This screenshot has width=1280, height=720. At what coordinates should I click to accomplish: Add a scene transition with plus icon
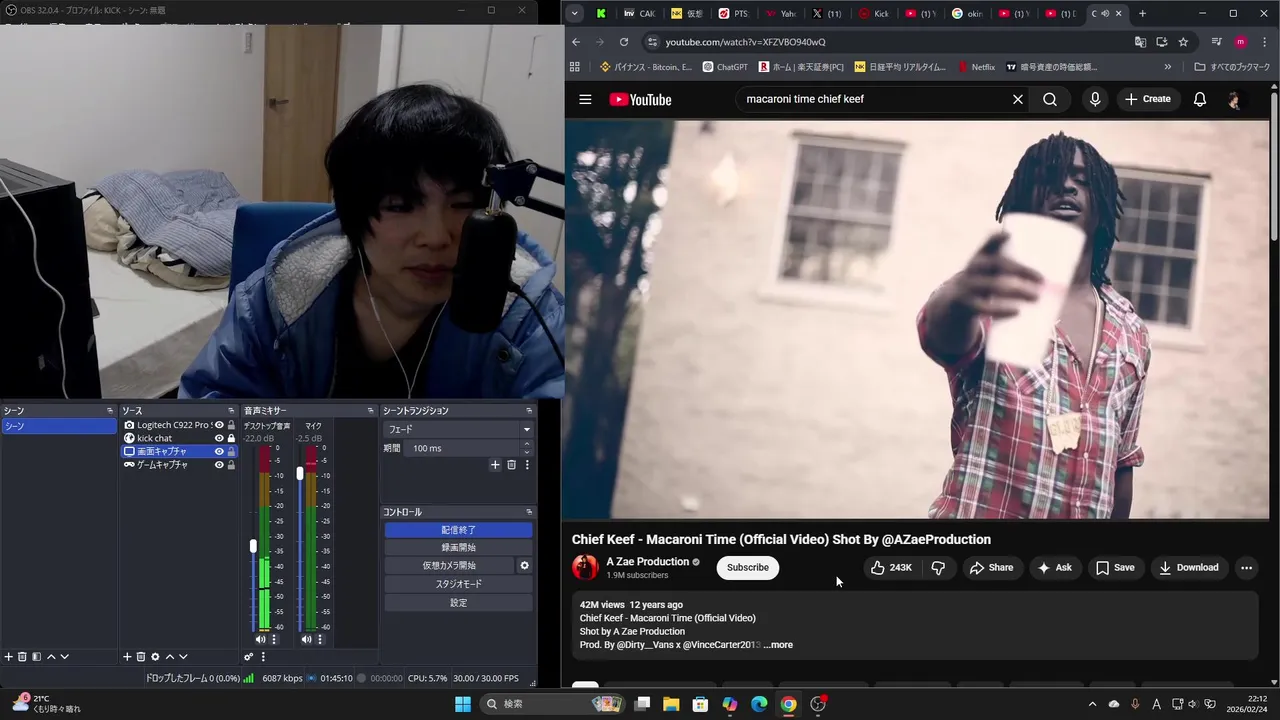tap(495, 465)
